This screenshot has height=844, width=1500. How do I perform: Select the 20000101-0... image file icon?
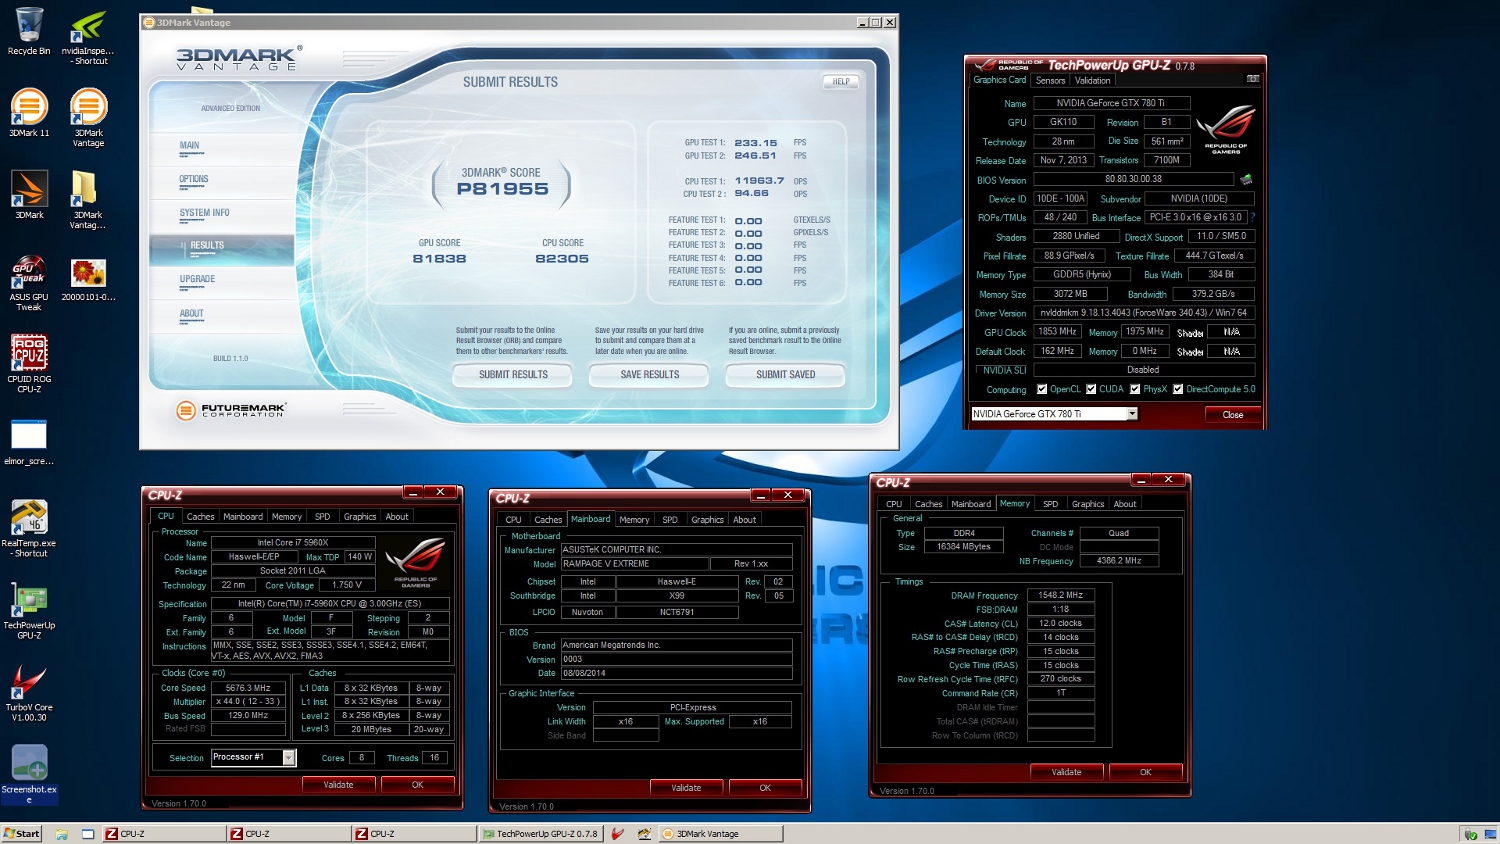88,279
